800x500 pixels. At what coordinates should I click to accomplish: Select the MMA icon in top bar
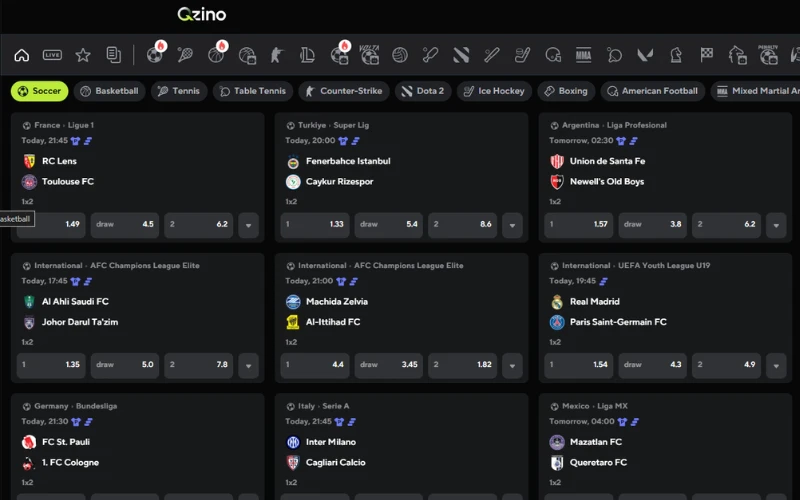click(x=584, y=55)
